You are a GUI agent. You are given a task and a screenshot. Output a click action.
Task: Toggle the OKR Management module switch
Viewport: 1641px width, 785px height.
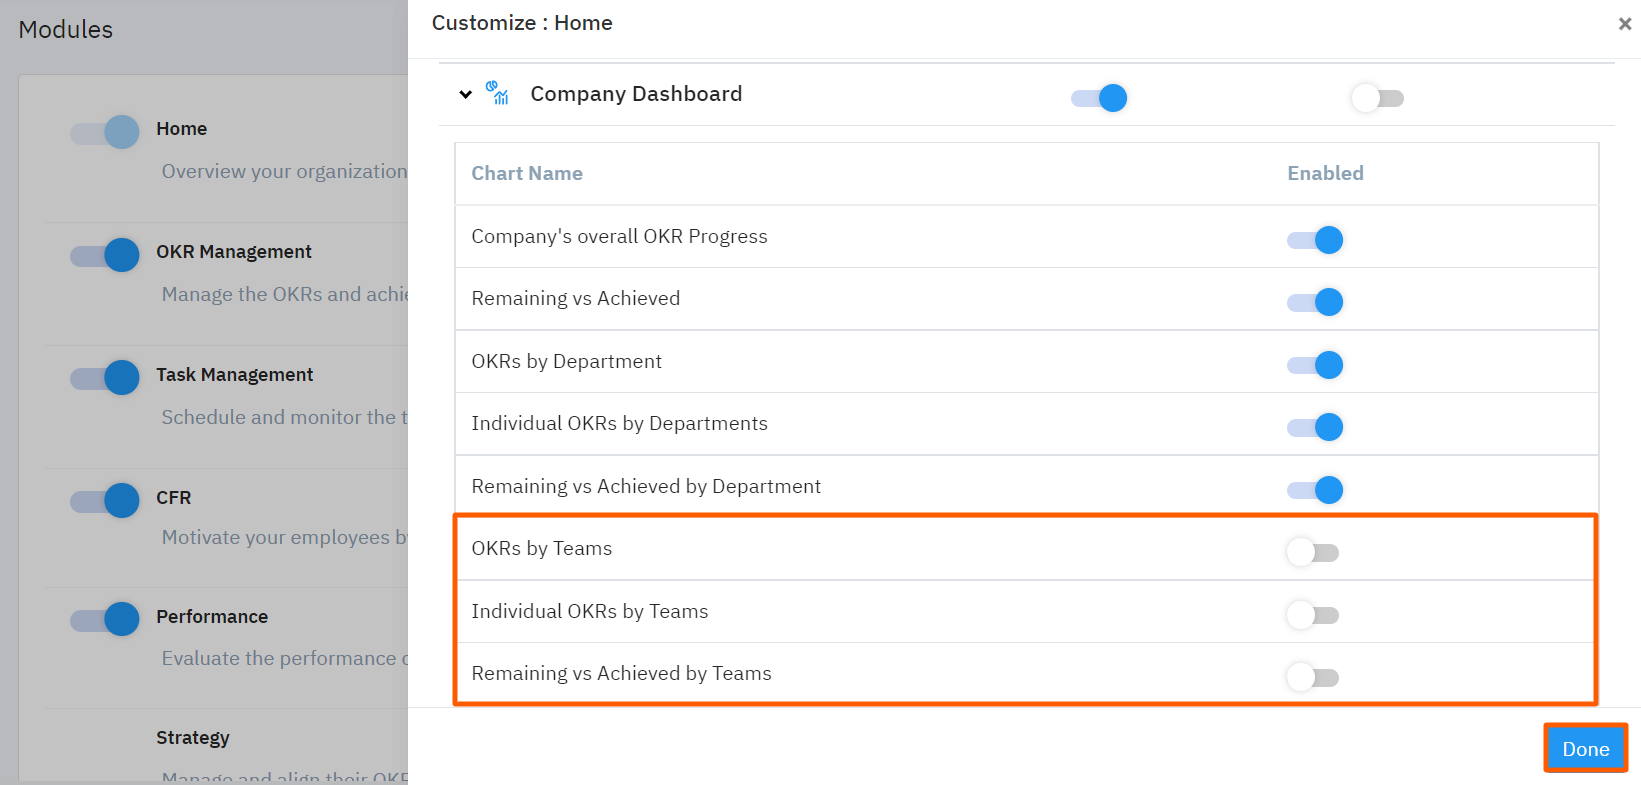click(105, 255)
